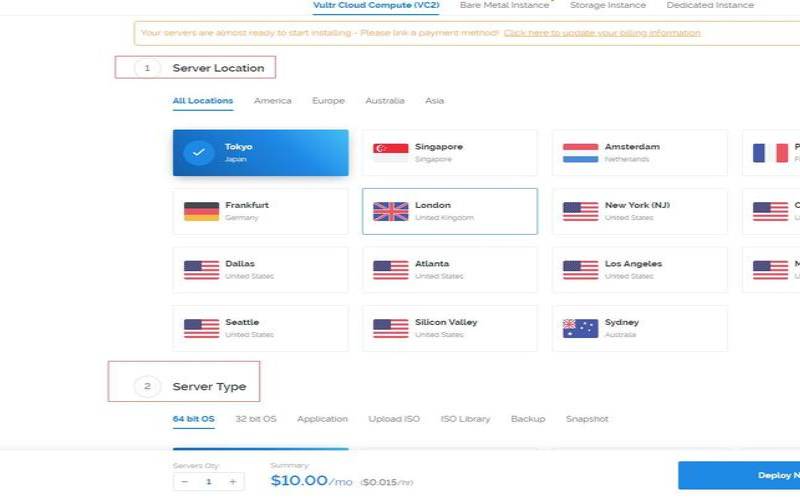
Task: Click the $10.00/mo summary price
Action: tap(311, 481)
